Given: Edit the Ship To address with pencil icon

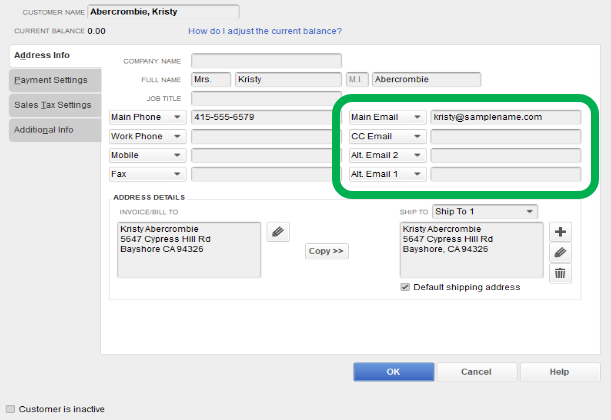Looking at the screenshot, I should pyautogui.click(x=560, y=252).
